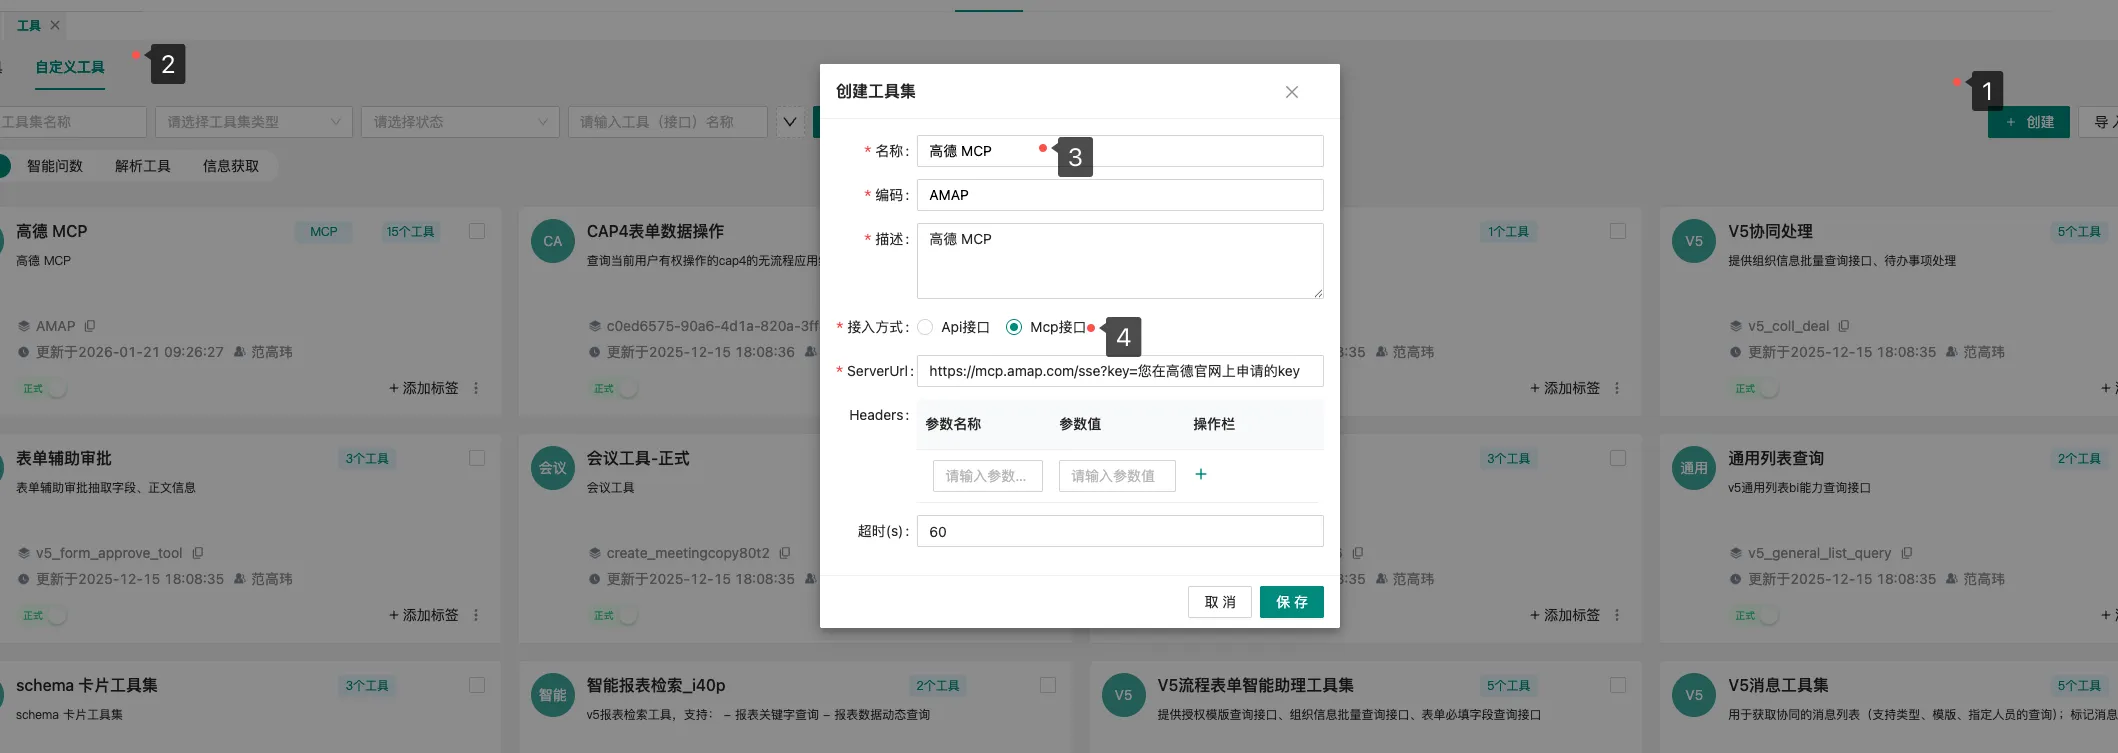Focus the 工具集名称 search input
Viewport: 2118px width, 753px height.
click(x=71, y=122)
